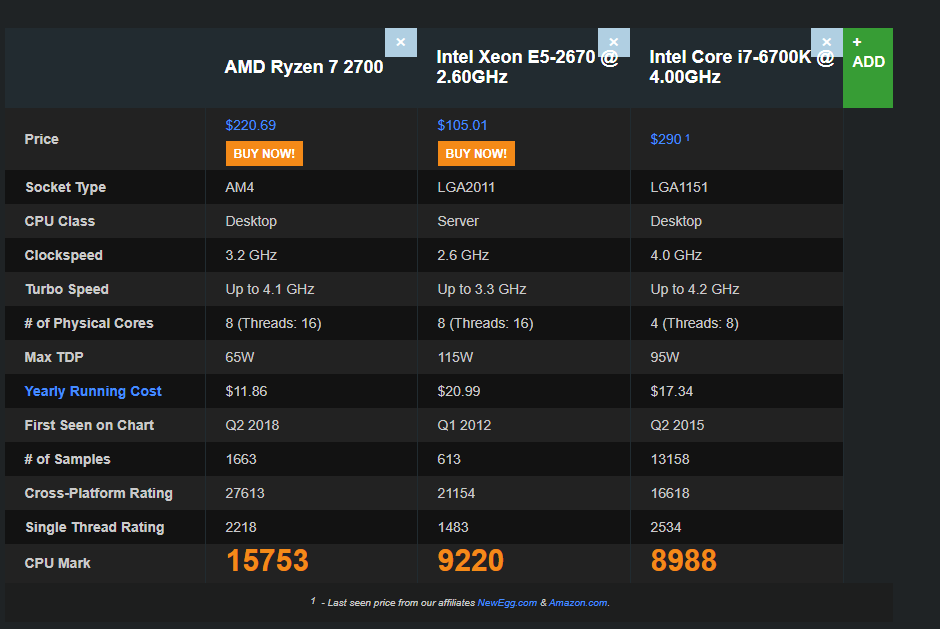Click the 9220 CPU Mark score

tap(471, 561)
